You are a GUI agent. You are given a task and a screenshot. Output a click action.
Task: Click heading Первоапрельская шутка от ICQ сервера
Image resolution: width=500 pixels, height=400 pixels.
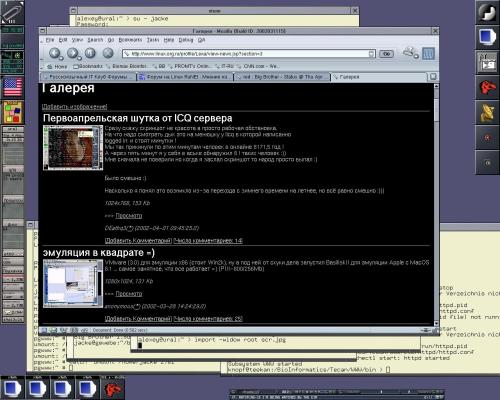(138, 118)
